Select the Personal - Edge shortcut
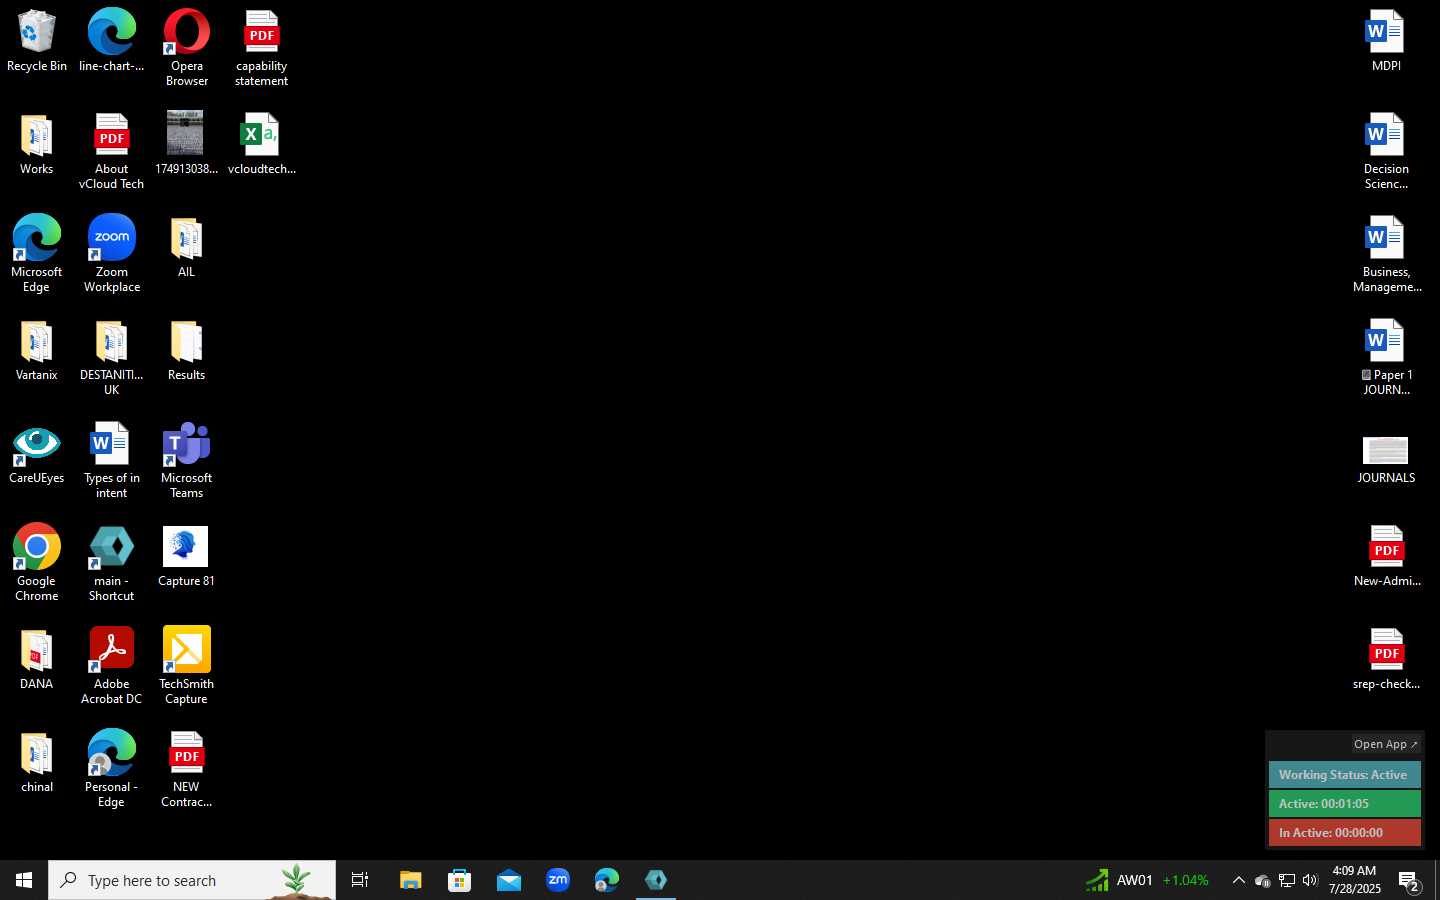 coord(112,769)
